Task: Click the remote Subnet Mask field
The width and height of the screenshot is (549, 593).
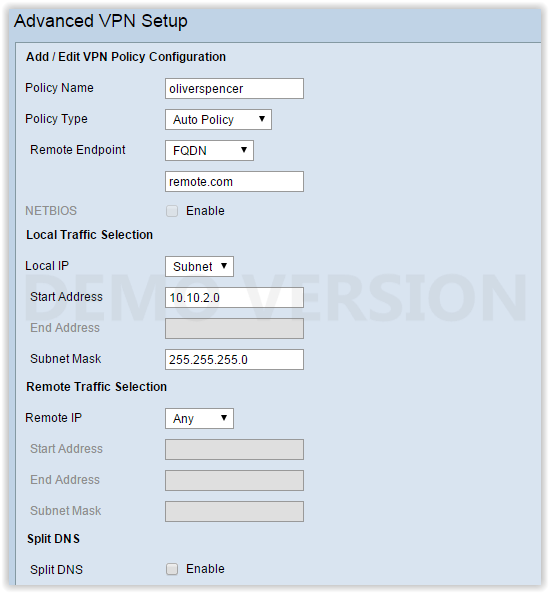Action: click(x=234, y=511)
